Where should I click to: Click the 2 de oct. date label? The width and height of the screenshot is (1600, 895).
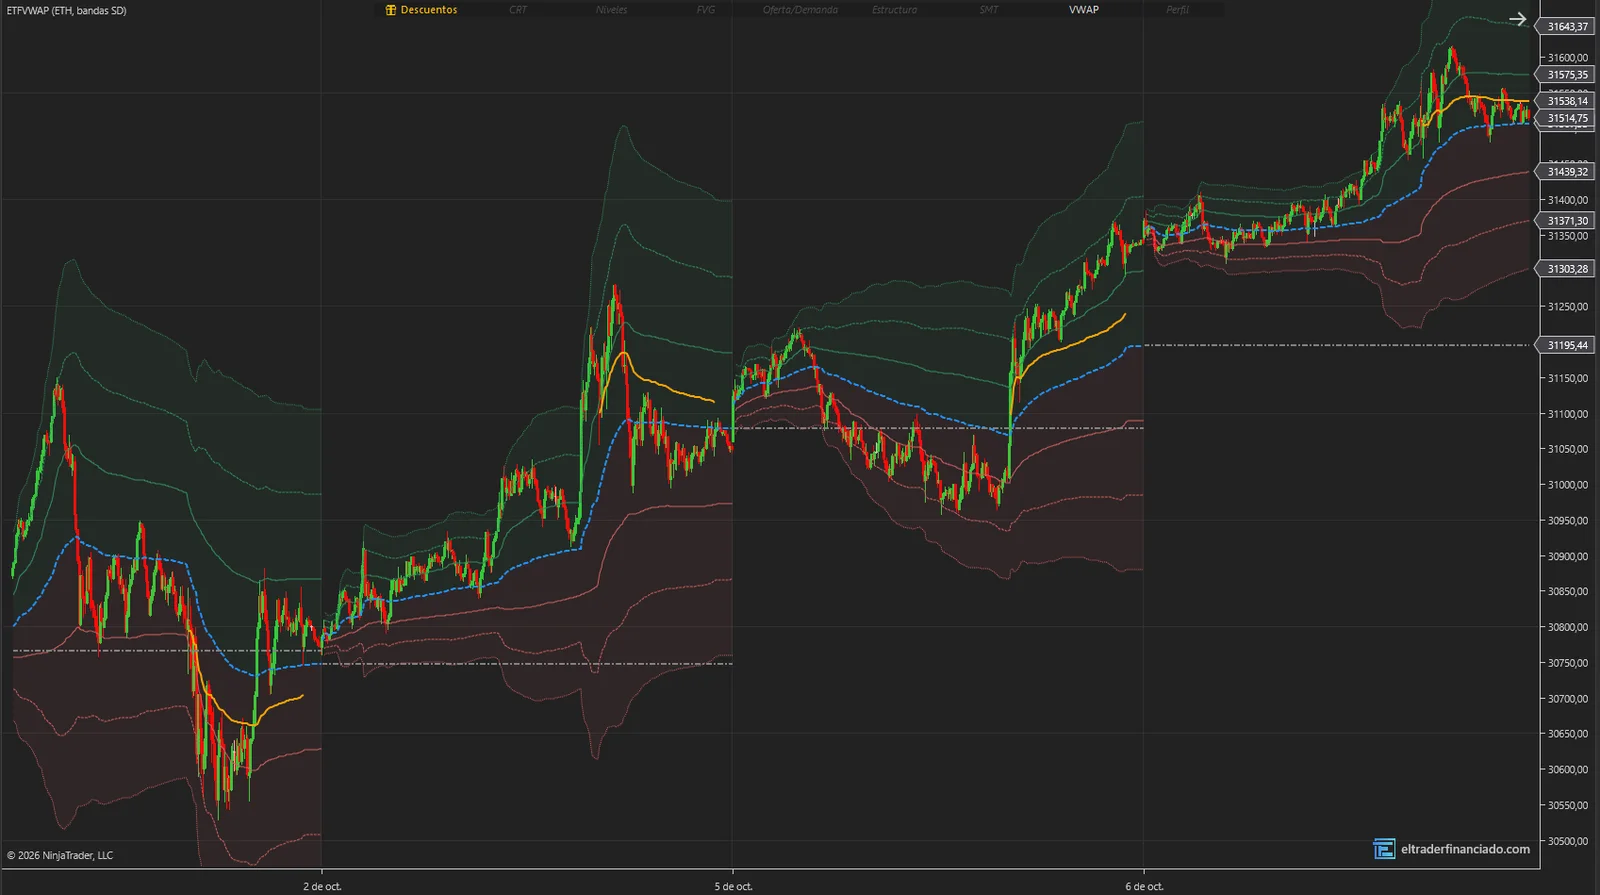pyautogui.click(x=322, y=886)
